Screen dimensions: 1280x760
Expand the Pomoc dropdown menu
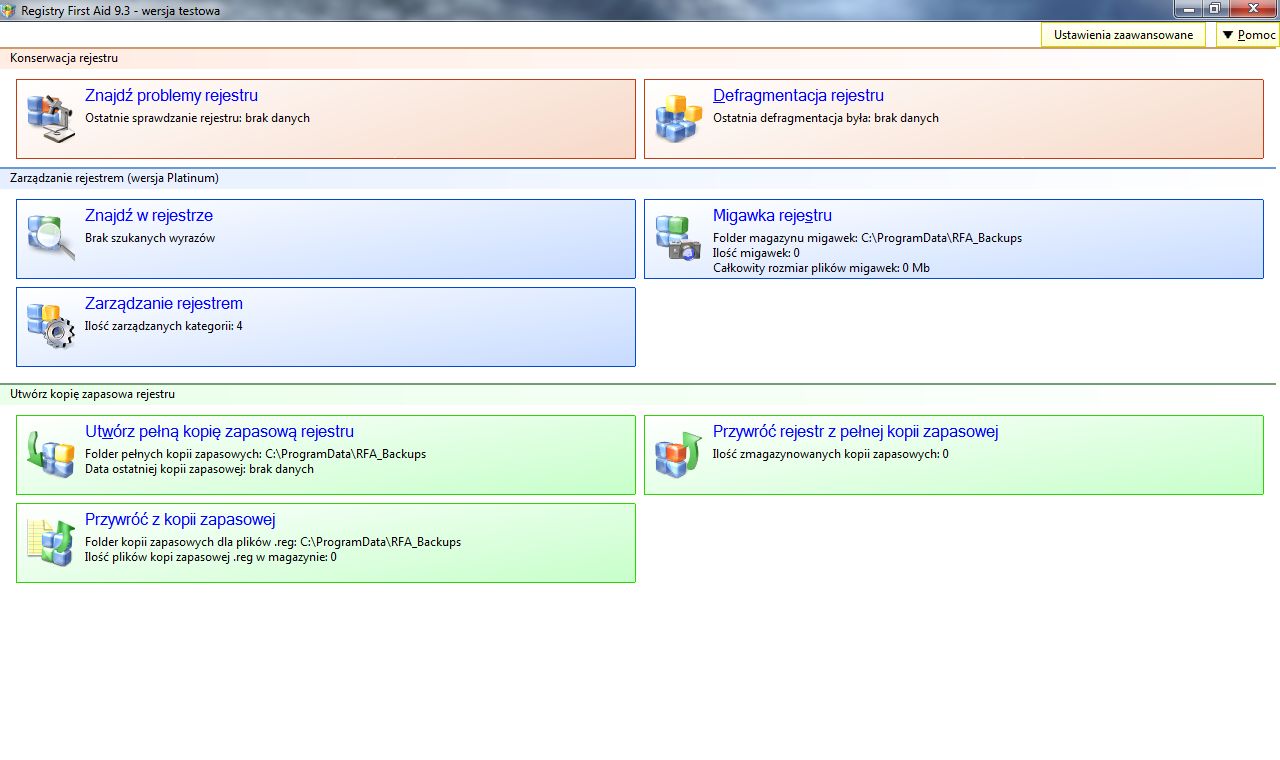[x=1248, y=35]
